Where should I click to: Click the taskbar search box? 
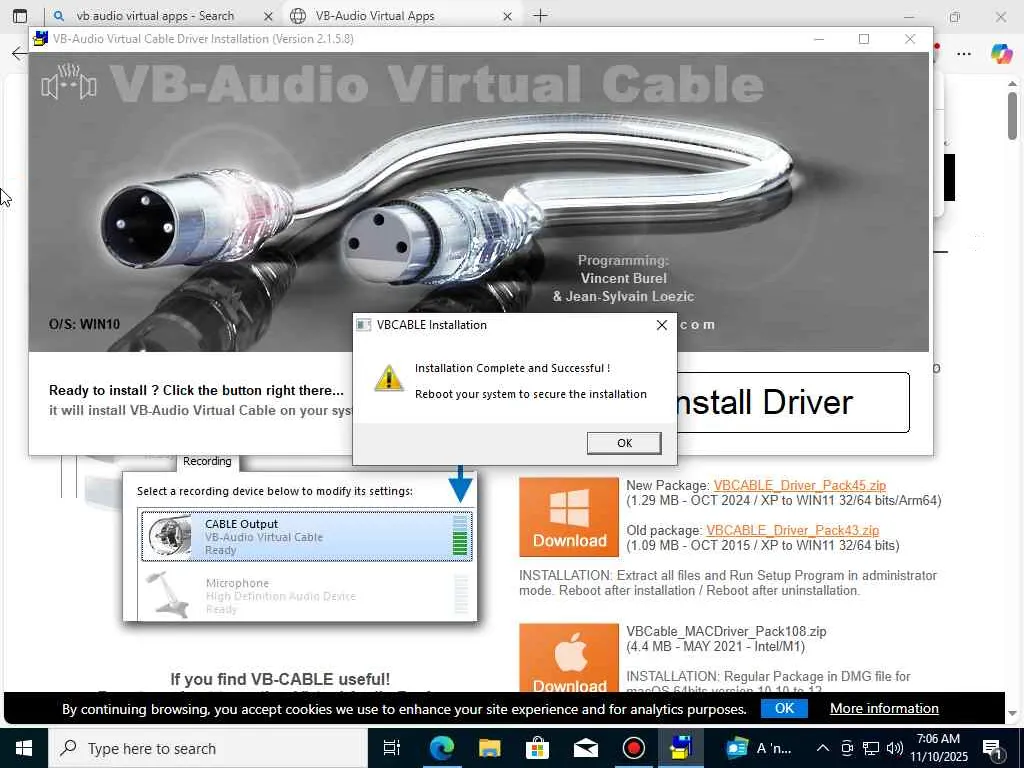point(208,748)
